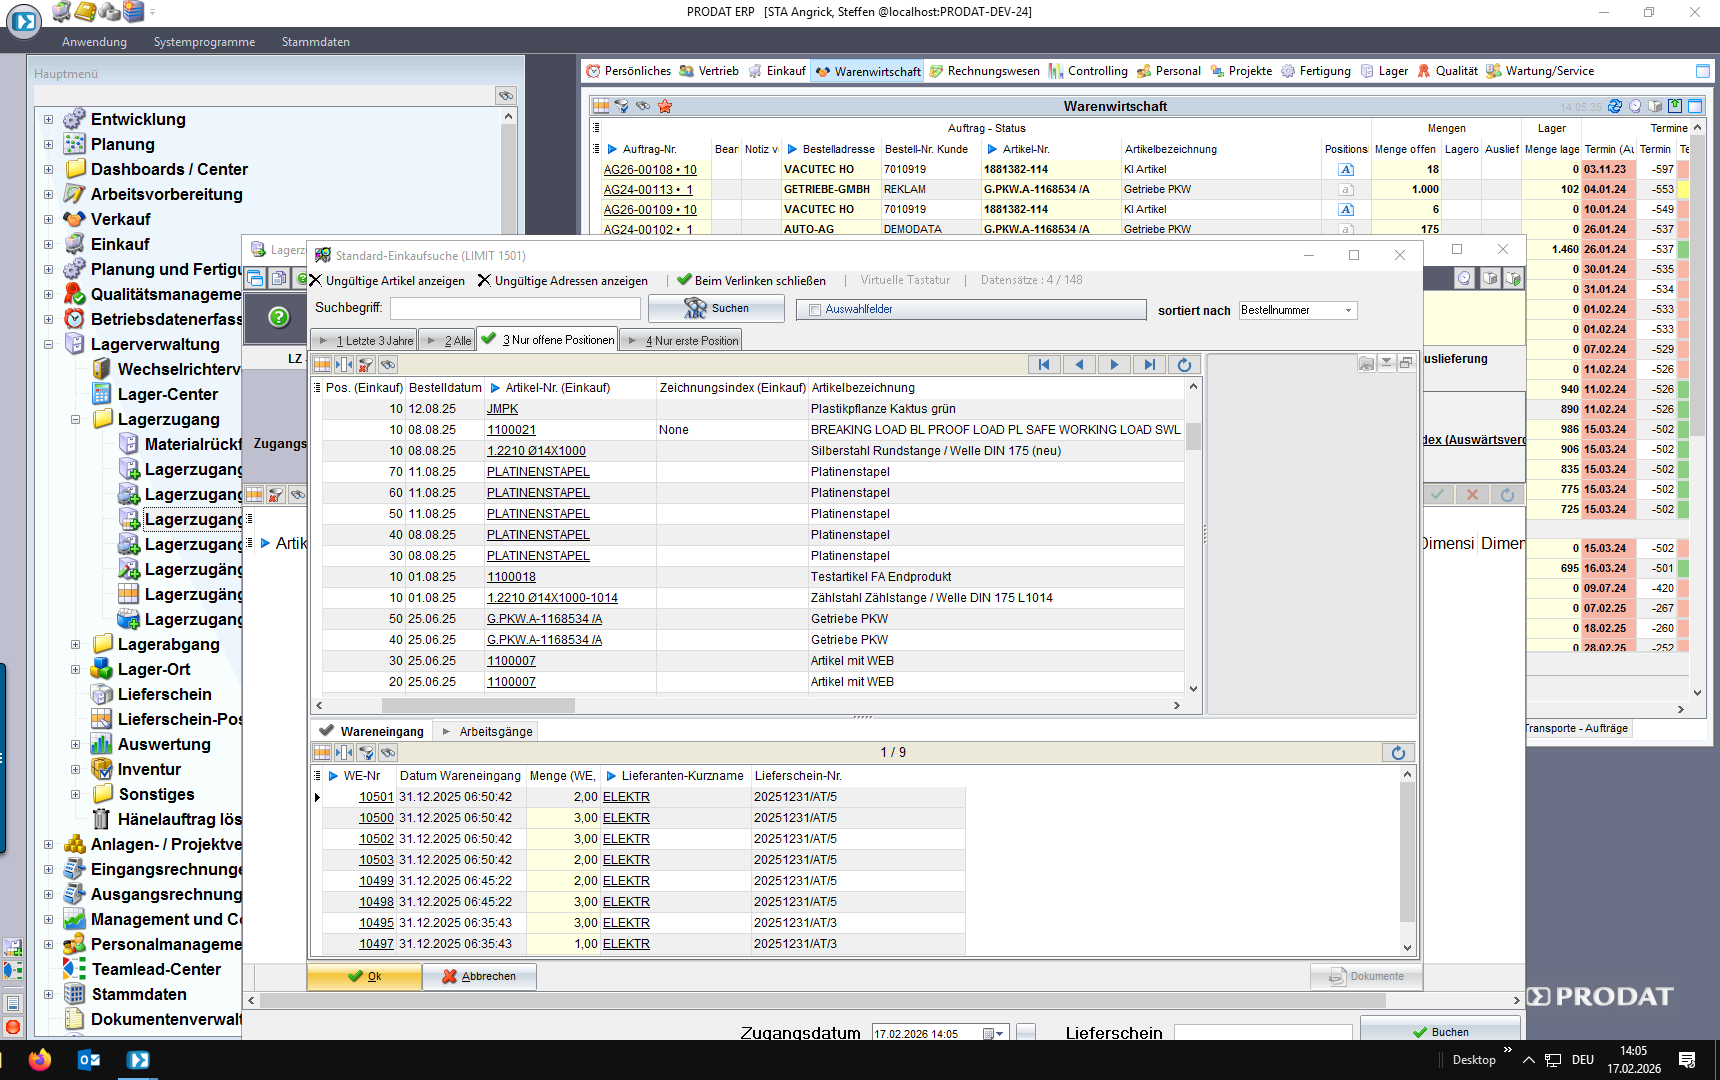Open the sortiert nach Bestellnummer dropdown
Screen dimensions: 1720x1080
pos(1348,310)
